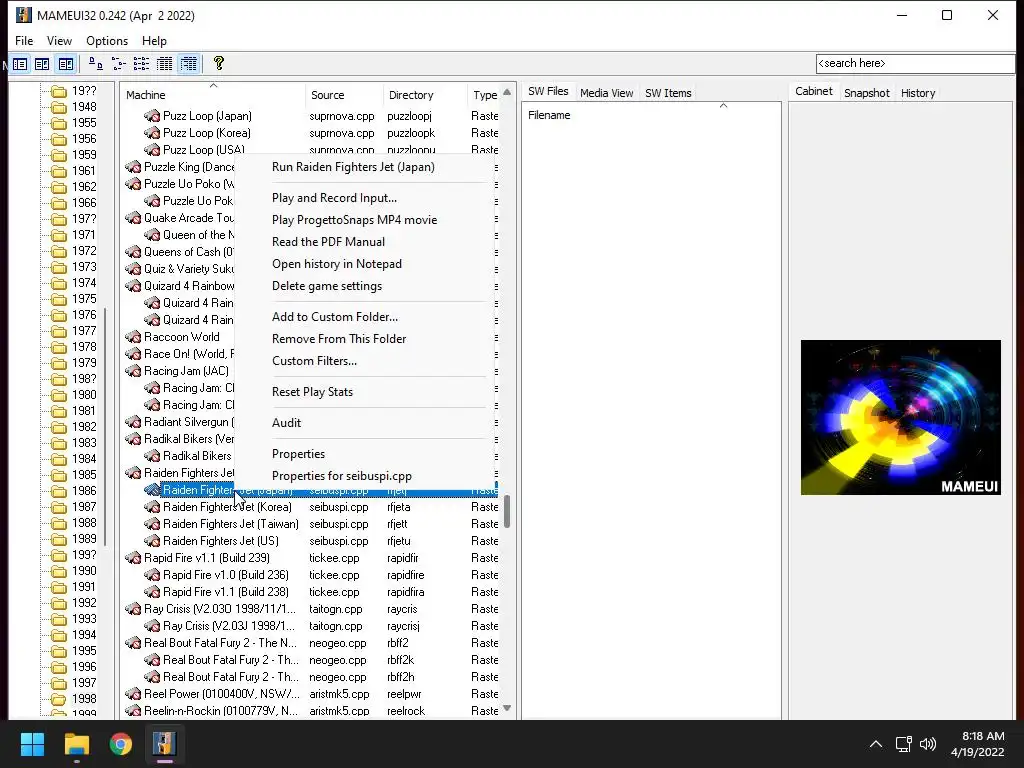Switch to small icons view
1024x768 pixels.
[x=119, y=64]
